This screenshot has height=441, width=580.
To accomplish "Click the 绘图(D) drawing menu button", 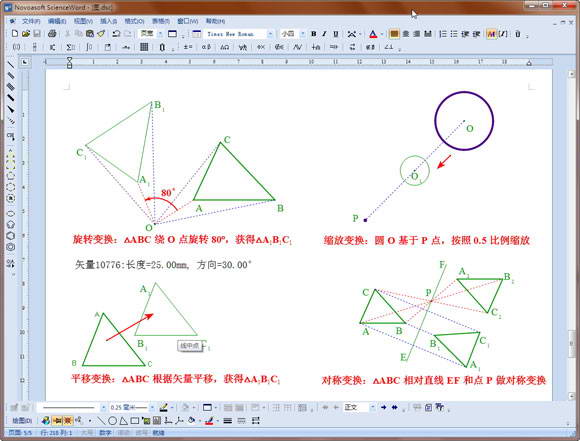I will coord(23,421).
